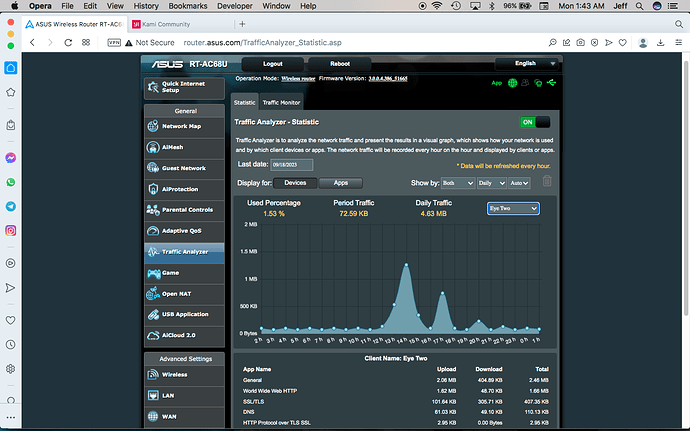Viewport: 690px width, 431px height.
Task: Click the App status link icon
Action: (496, 83)
